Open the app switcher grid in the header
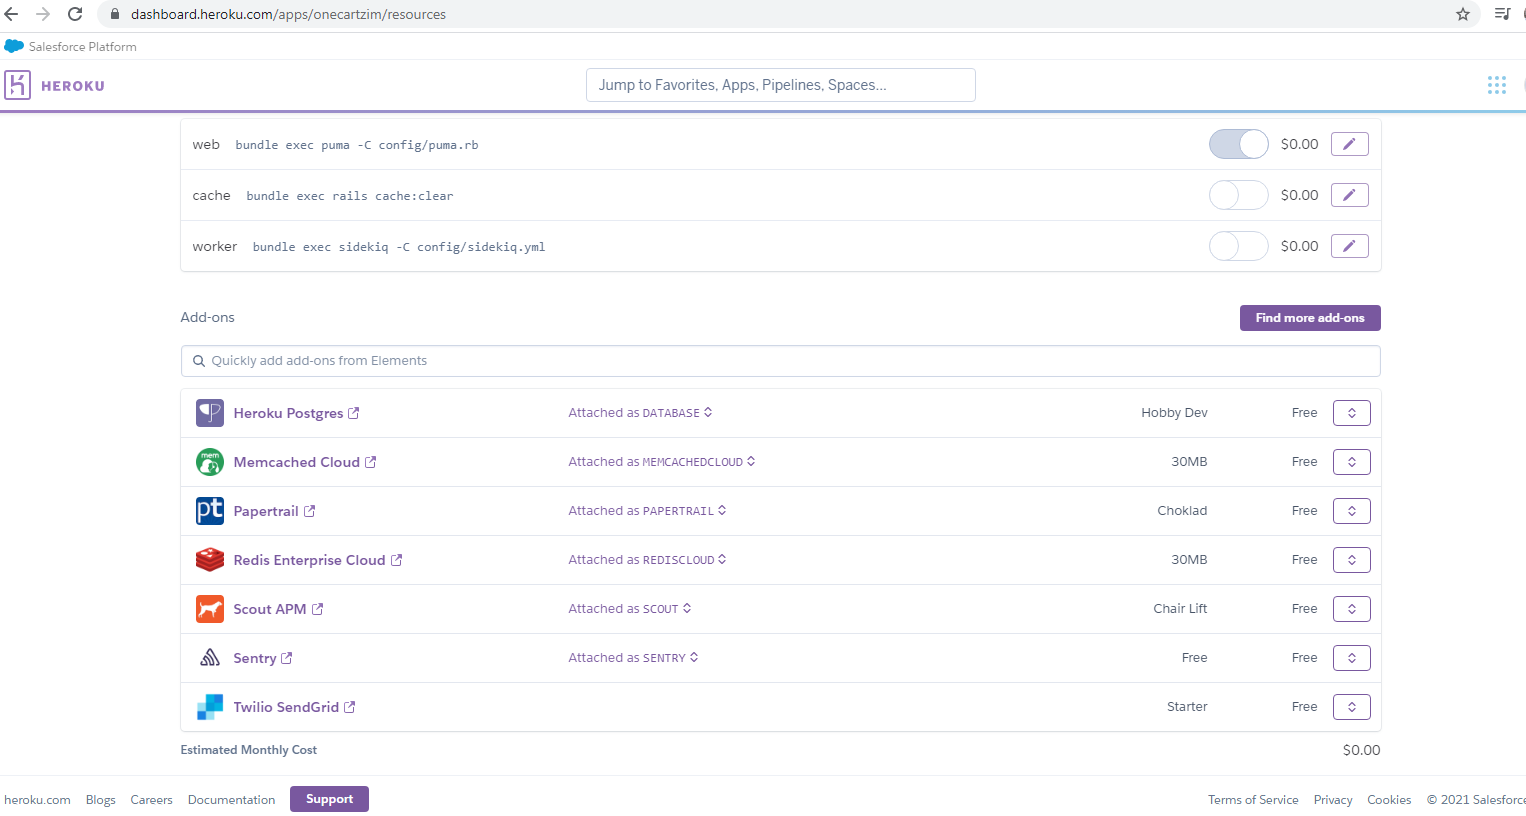Viewport: 1526px width, 816px height. (1497, 85)
